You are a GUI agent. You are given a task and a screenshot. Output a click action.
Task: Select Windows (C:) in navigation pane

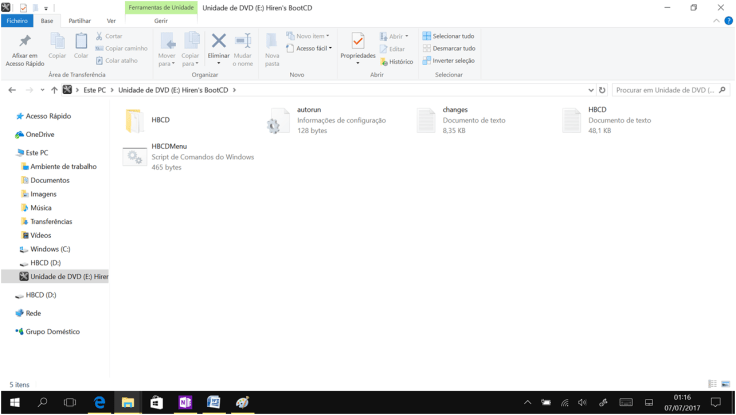coord(49,249)
